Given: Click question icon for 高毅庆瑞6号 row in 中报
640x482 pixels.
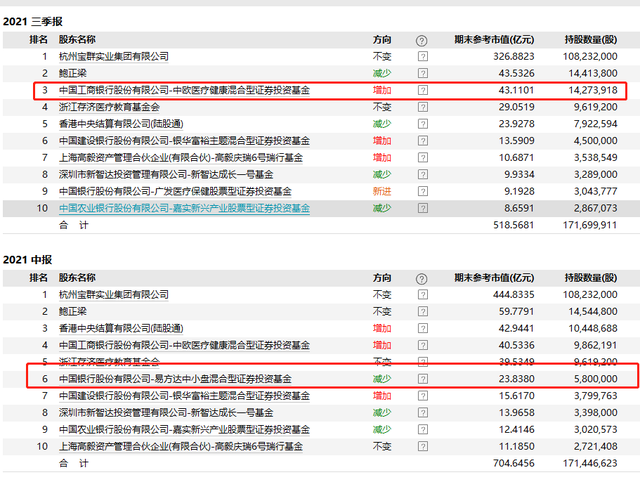Looking at the screenshot, I should [x=423, y=446].
